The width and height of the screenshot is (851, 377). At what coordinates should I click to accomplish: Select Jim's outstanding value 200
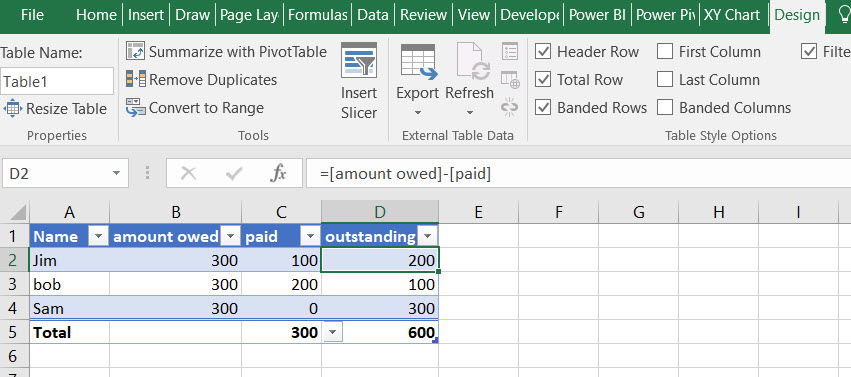tap(380, 260)
